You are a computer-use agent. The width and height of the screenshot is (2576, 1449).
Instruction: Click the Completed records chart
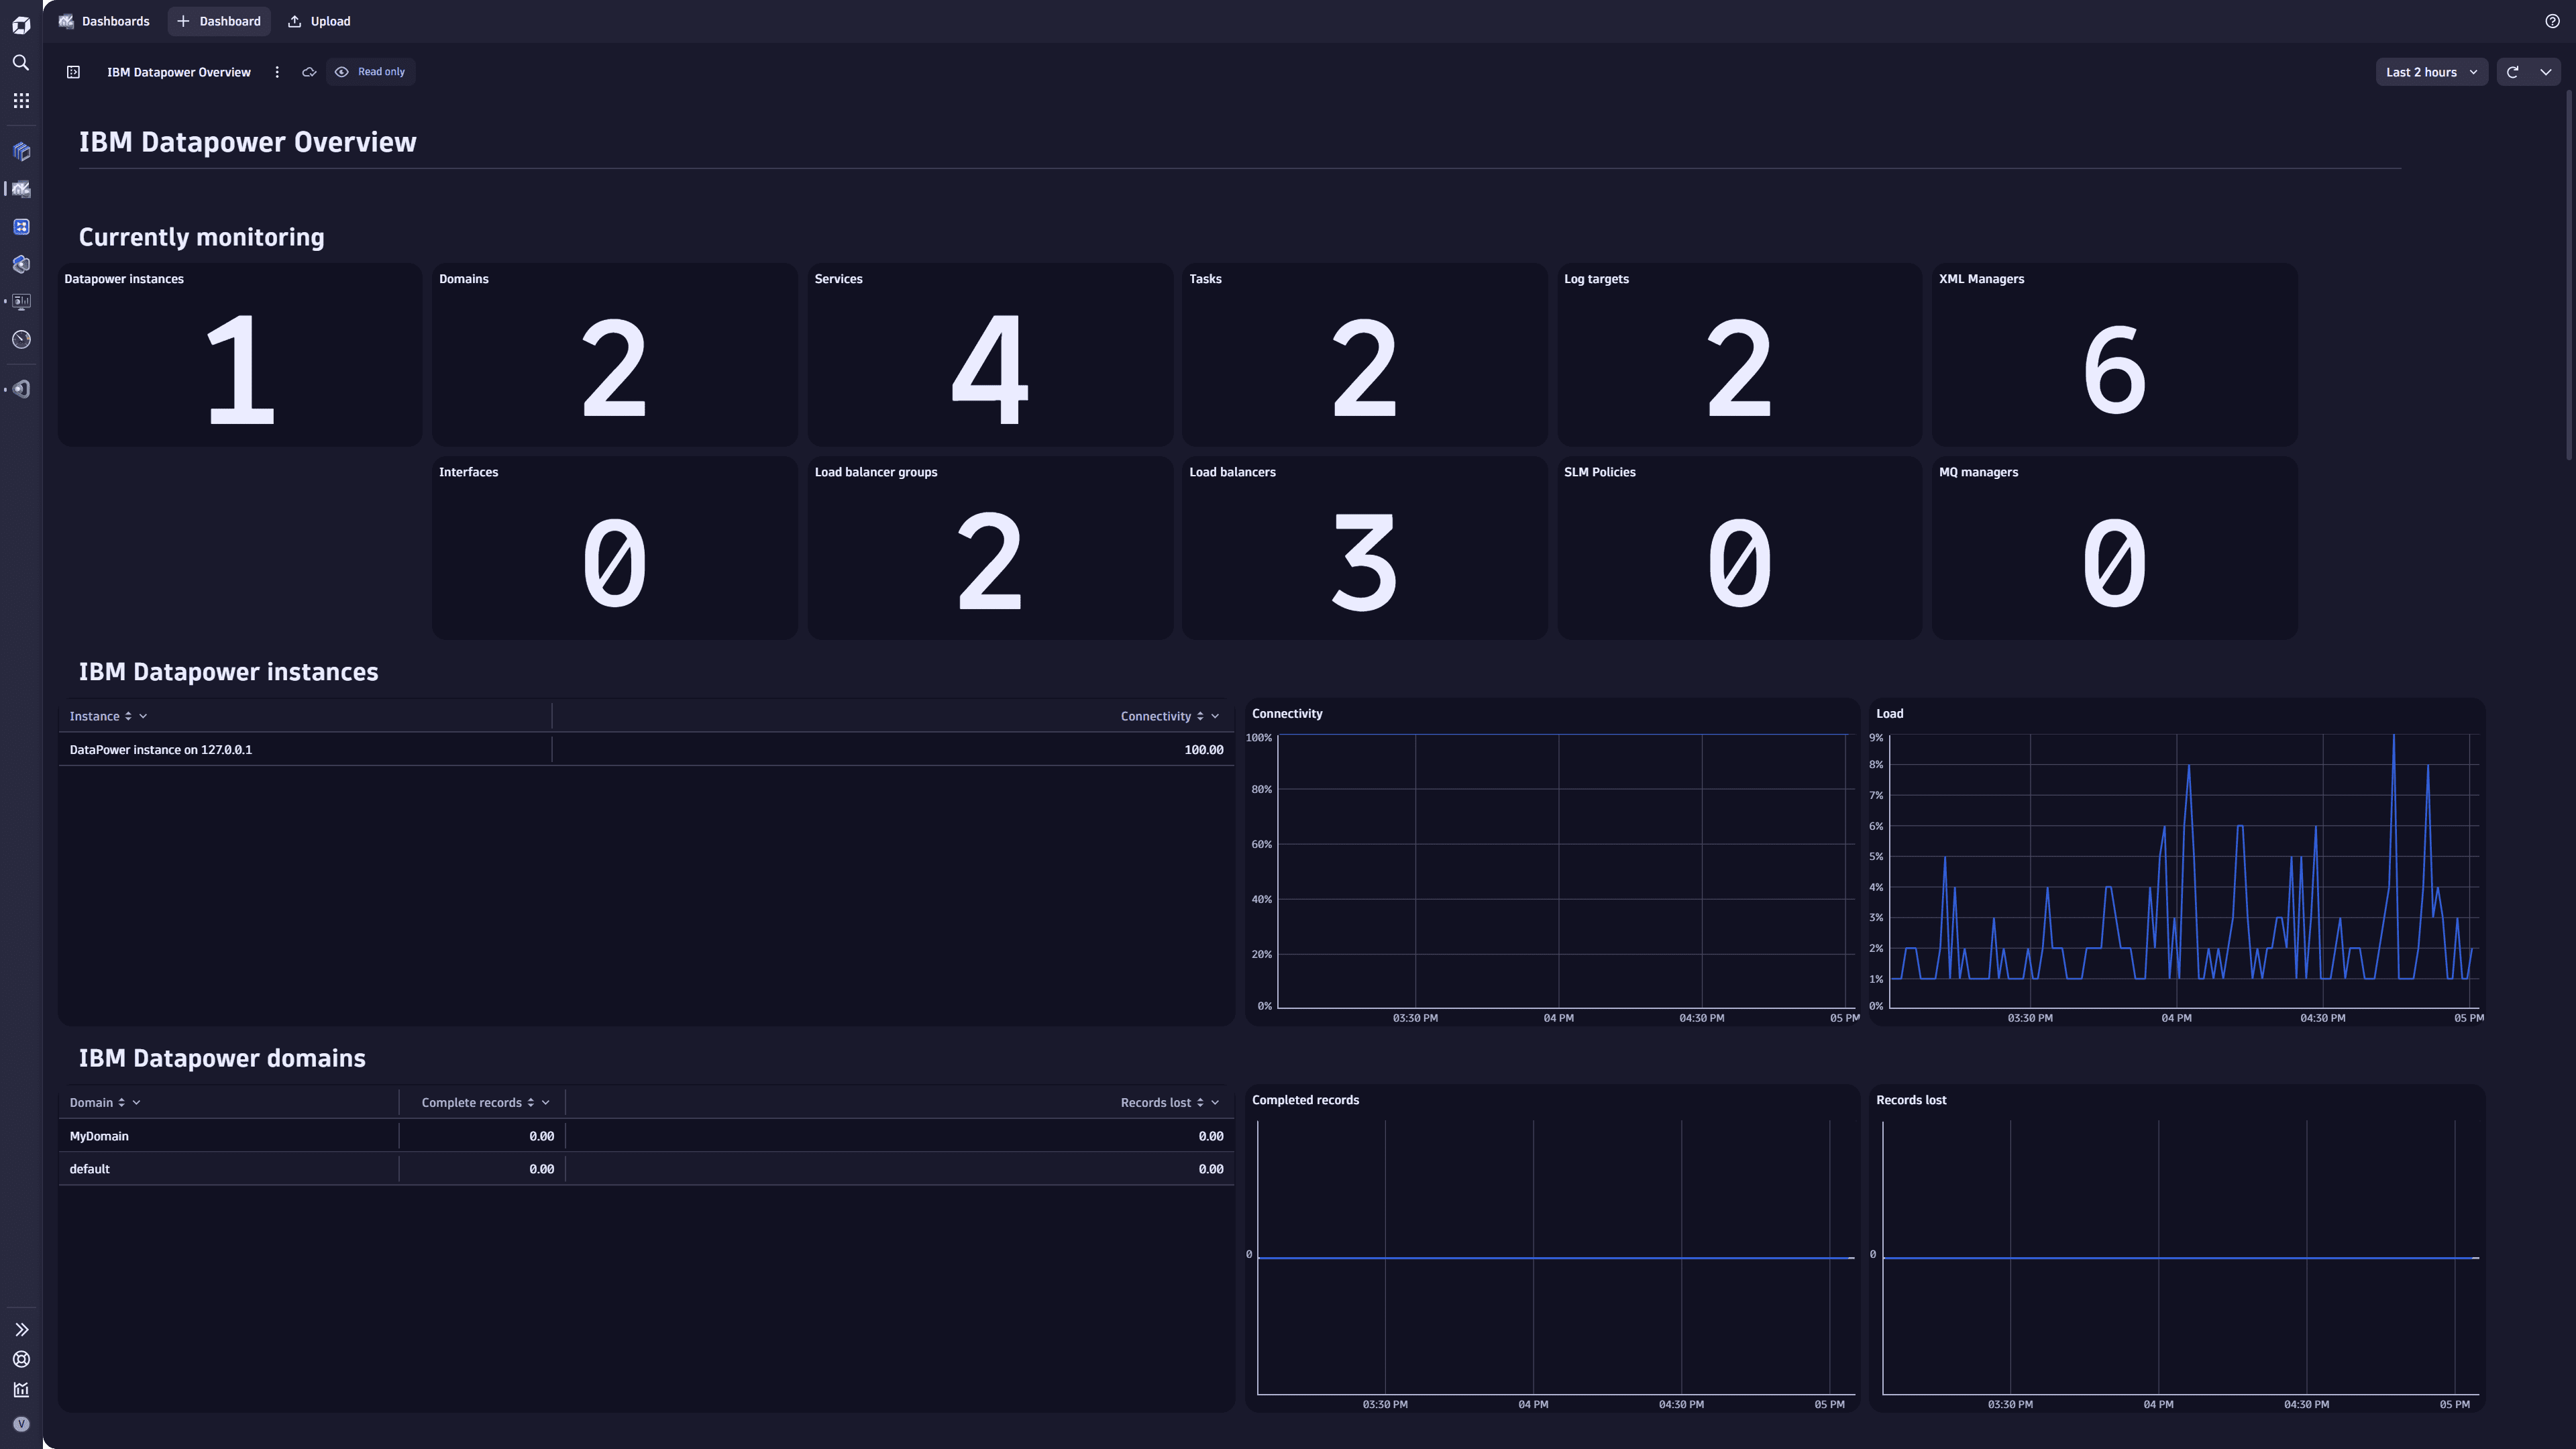[1552, 1249]
